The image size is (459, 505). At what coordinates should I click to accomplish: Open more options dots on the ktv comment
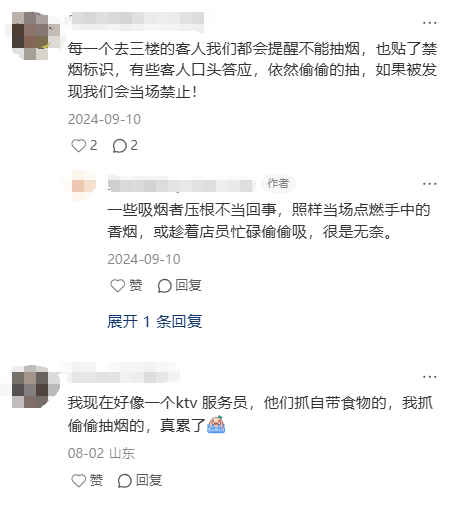click(x=429, y=377)
